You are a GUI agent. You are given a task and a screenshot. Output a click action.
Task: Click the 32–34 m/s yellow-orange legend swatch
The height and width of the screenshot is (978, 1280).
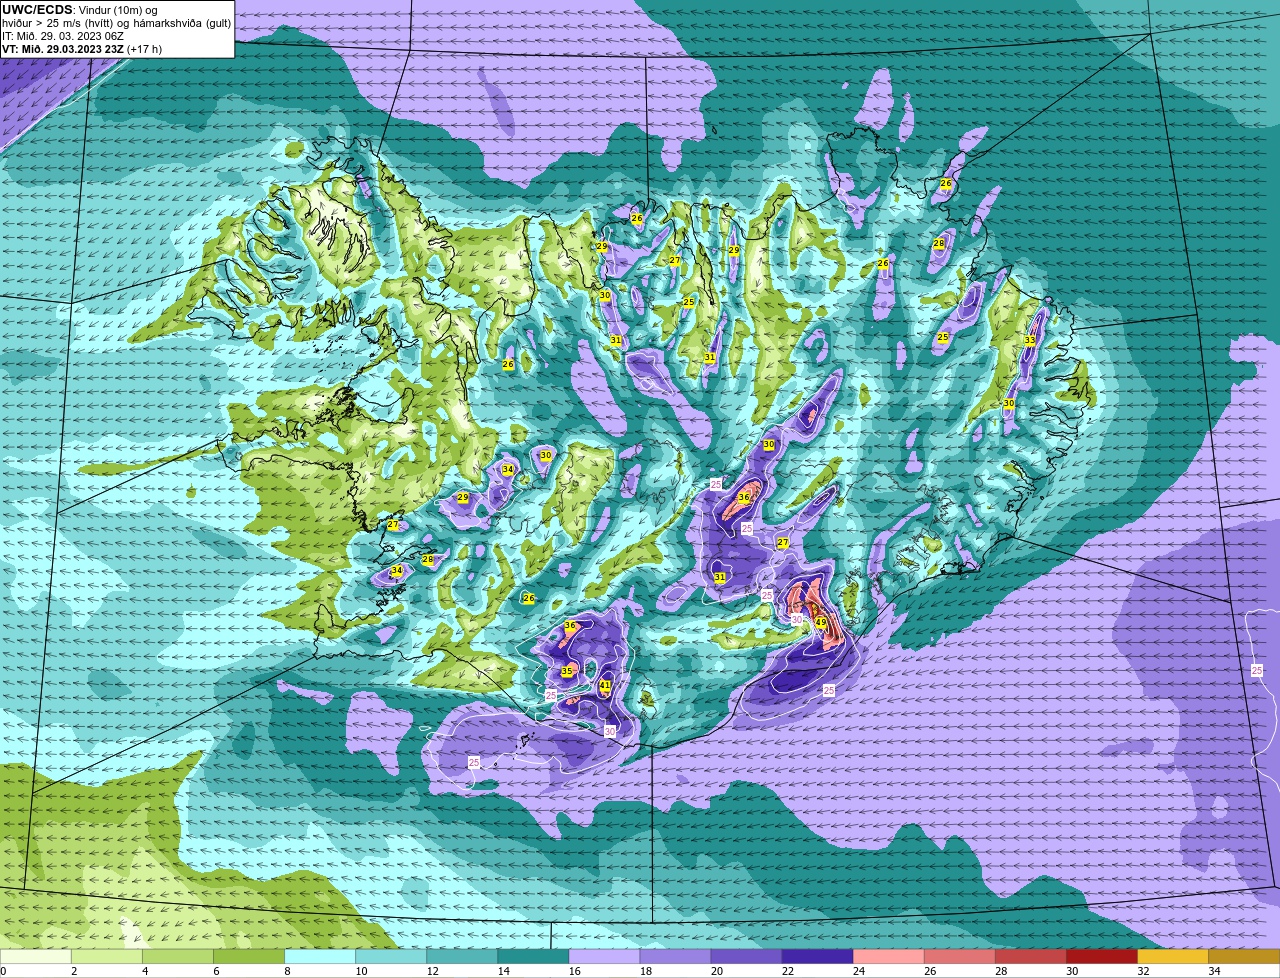coord(1172,957)
